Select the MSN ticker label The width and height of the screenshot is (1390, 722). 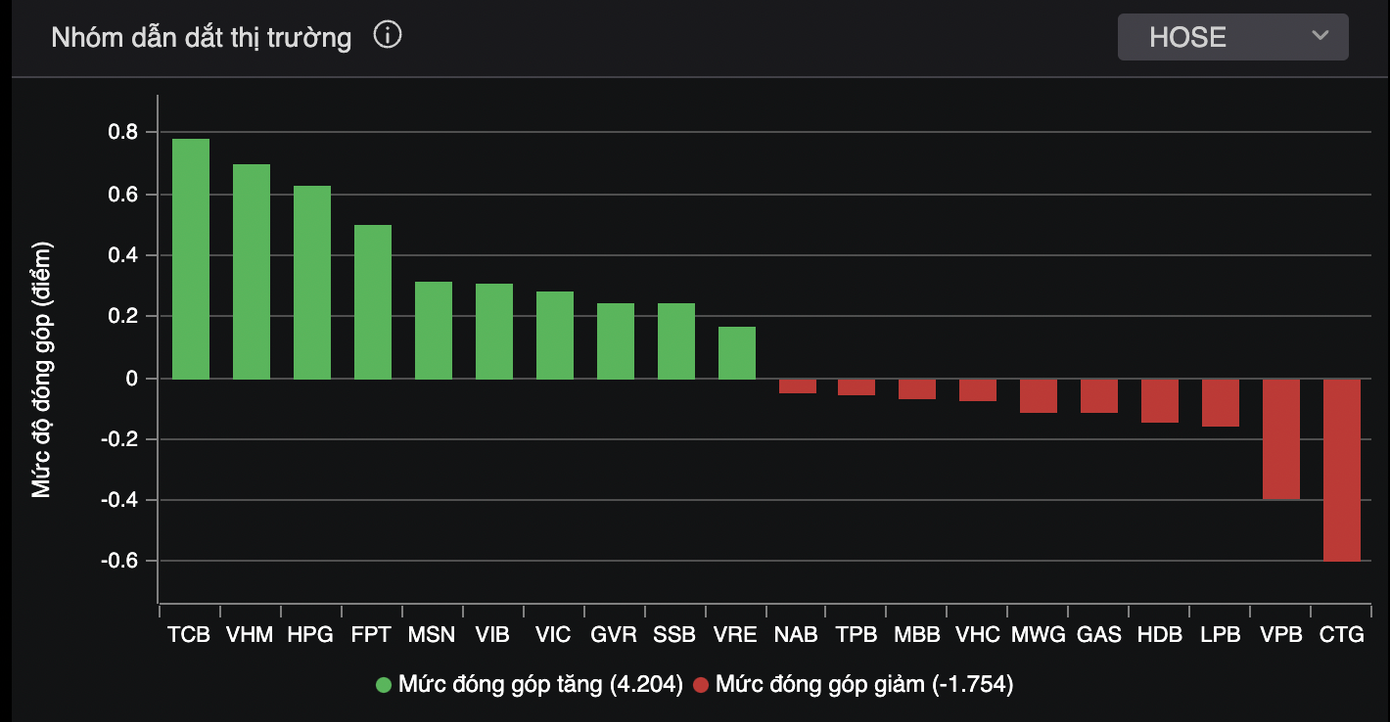click(x=432, y=634)
